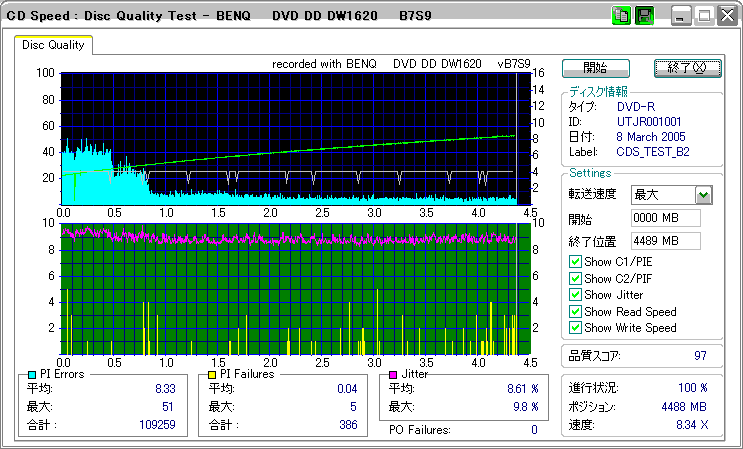This screenshot has height=449, width=743.
Task: Copy results with the green clipboard icon
Action: (x=620, y=15)
